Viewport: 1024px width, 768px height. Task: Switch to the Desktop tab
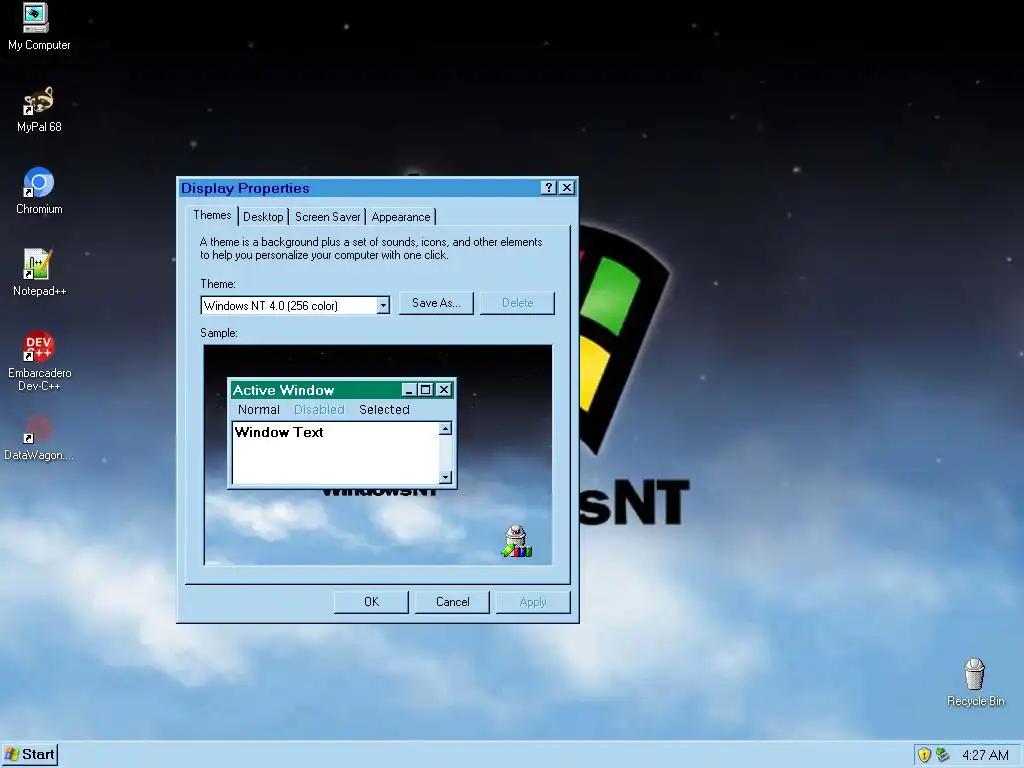(x=263, y=217)
